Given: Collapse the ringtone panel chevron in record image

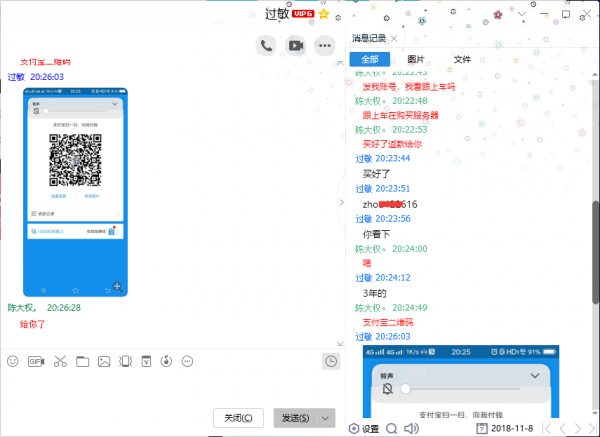Looking at the screenshot, I should 535,376.
